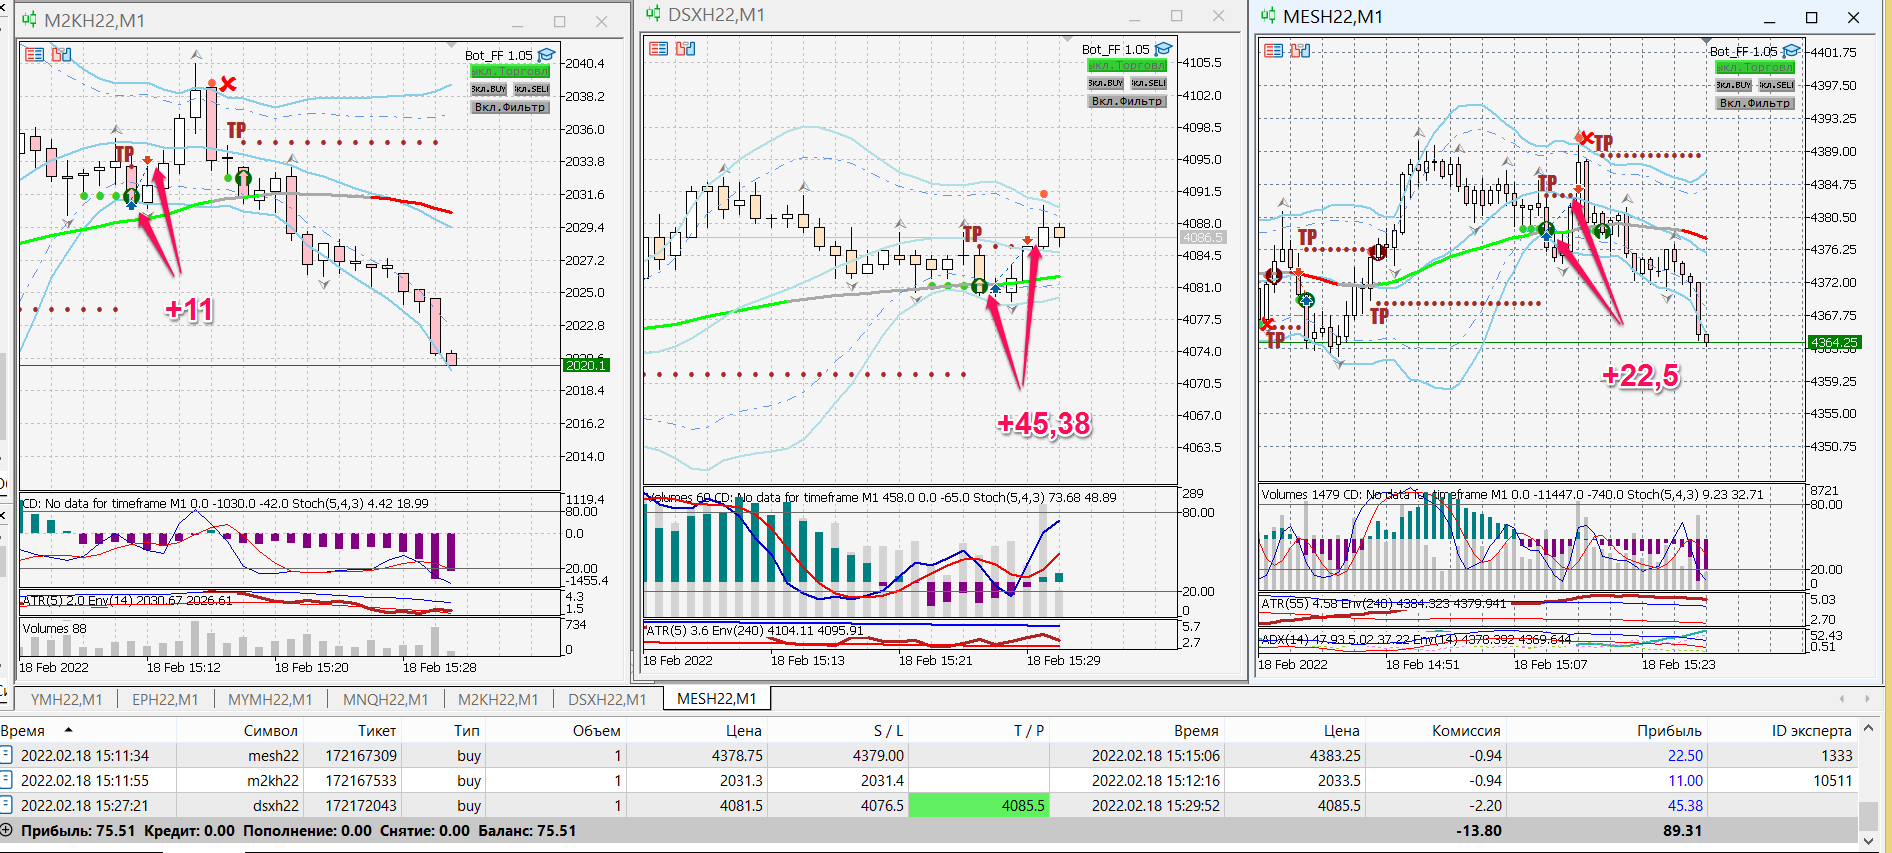Switch to the YMH22,M1 chart tab
Image resolution: width=1892 pixels, height=853 pixels.
pyautogui.click(x=66, y=699)
